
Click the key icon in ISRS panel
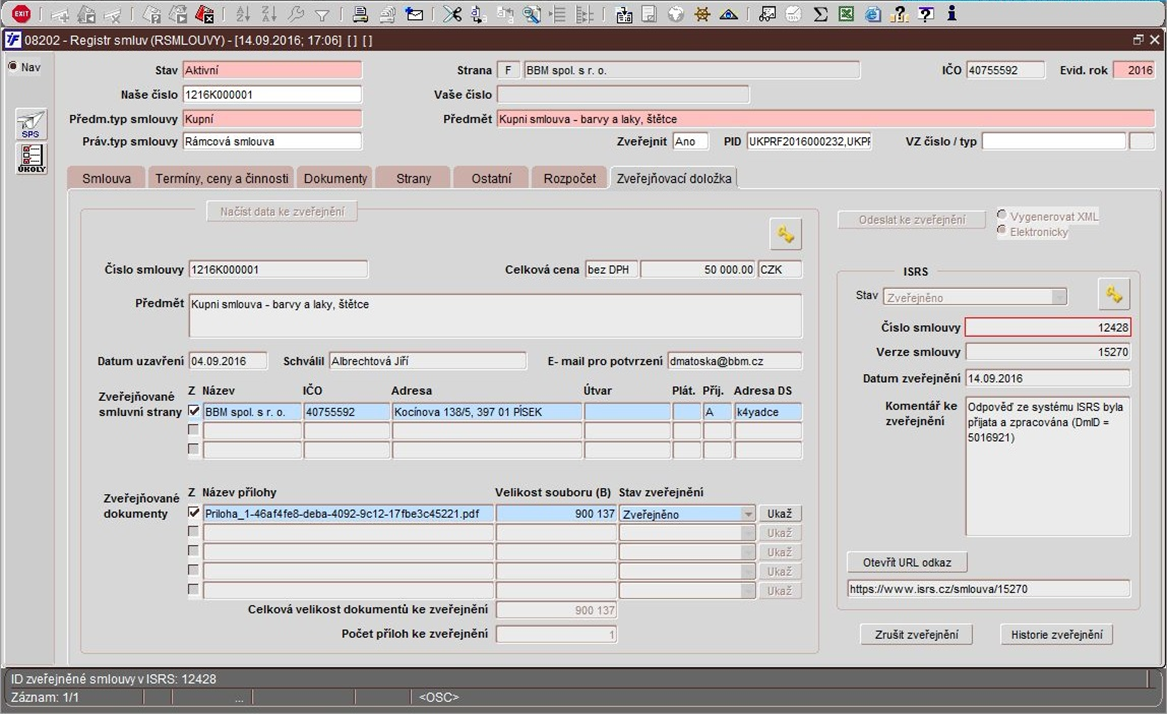coord(1113,294)
